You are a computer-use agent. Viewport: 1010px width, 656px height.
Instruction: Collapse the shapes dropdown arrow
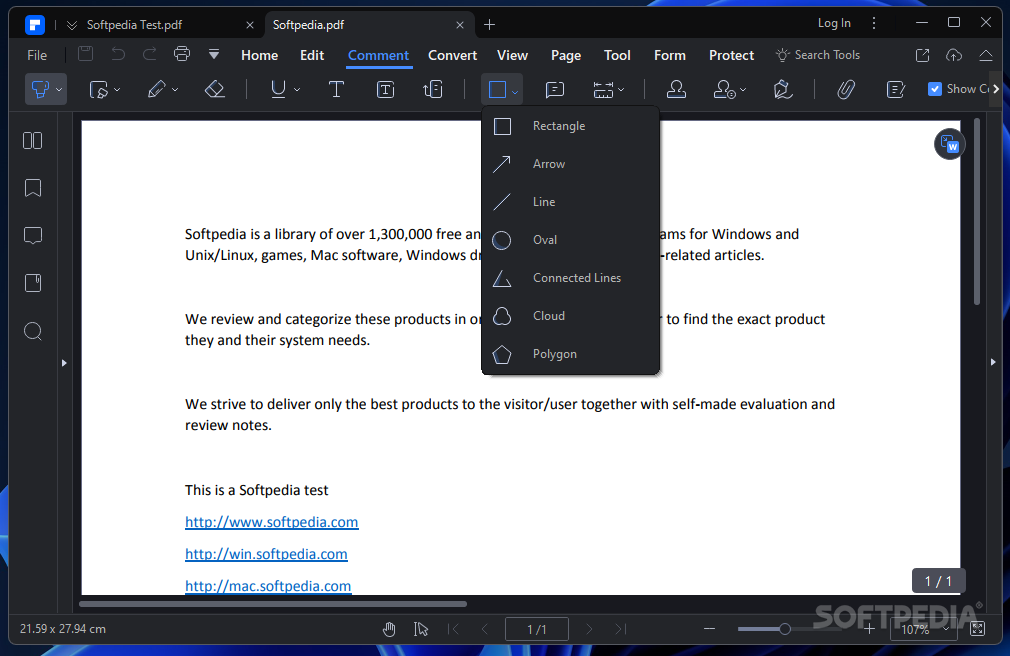click(x=515, y=92)
